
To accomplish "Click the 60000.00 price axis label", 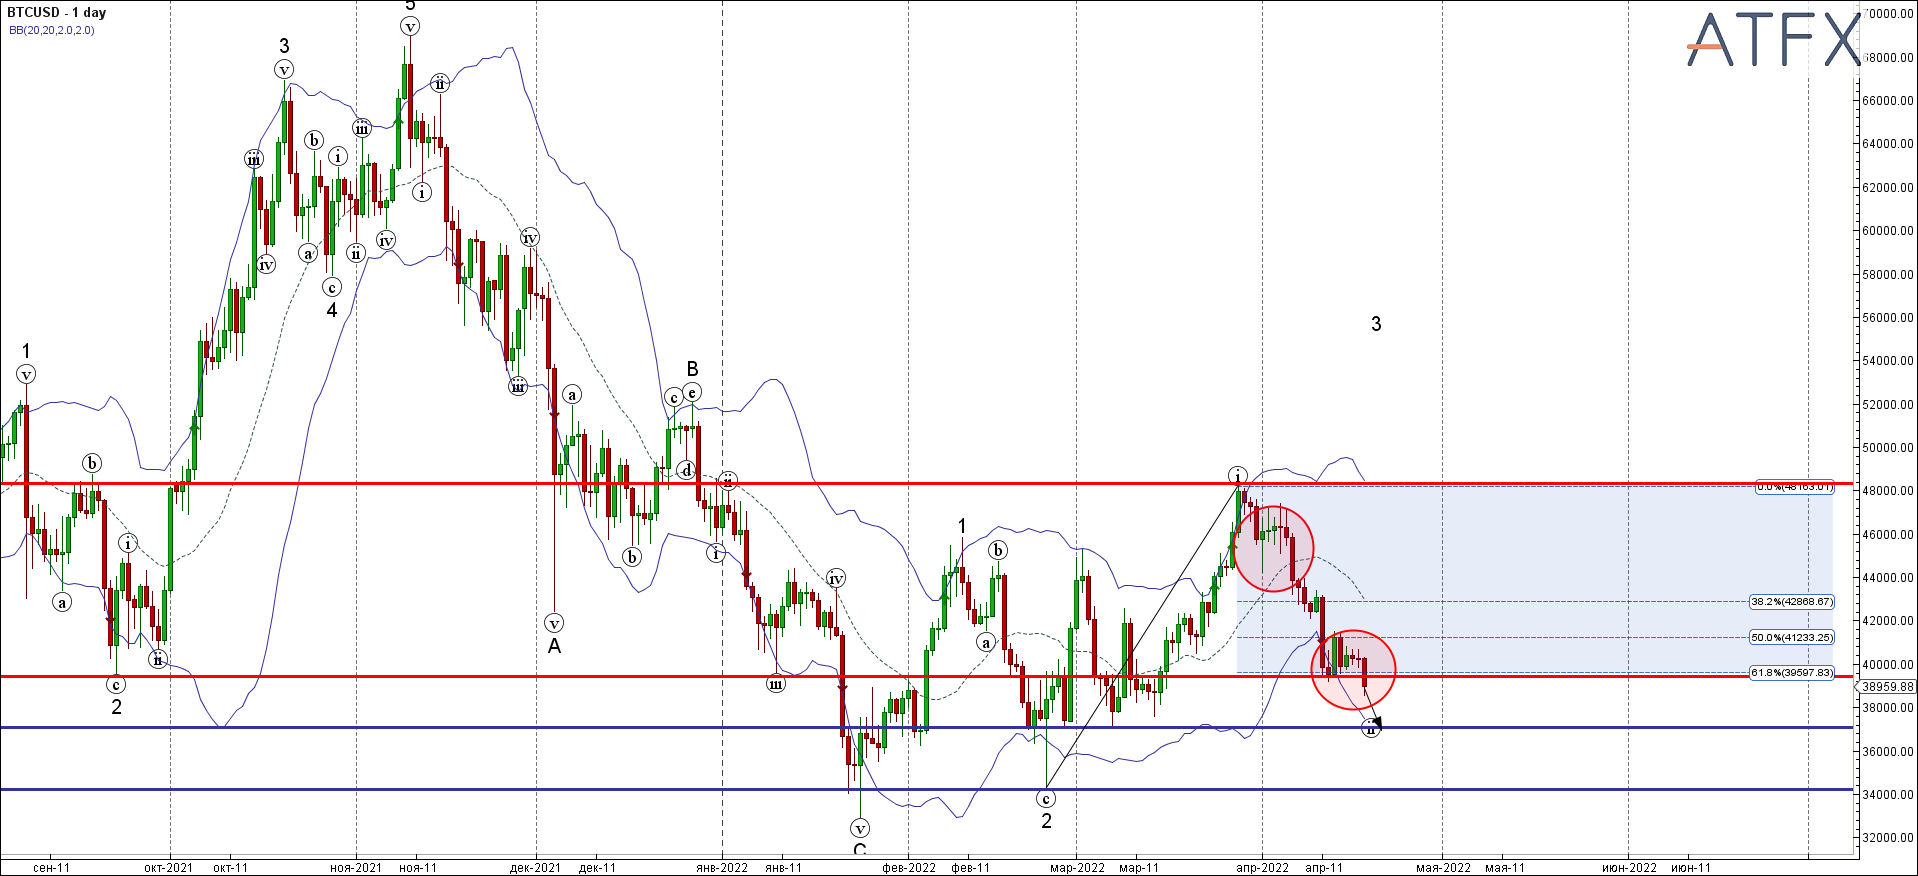I will (1889, 231).
